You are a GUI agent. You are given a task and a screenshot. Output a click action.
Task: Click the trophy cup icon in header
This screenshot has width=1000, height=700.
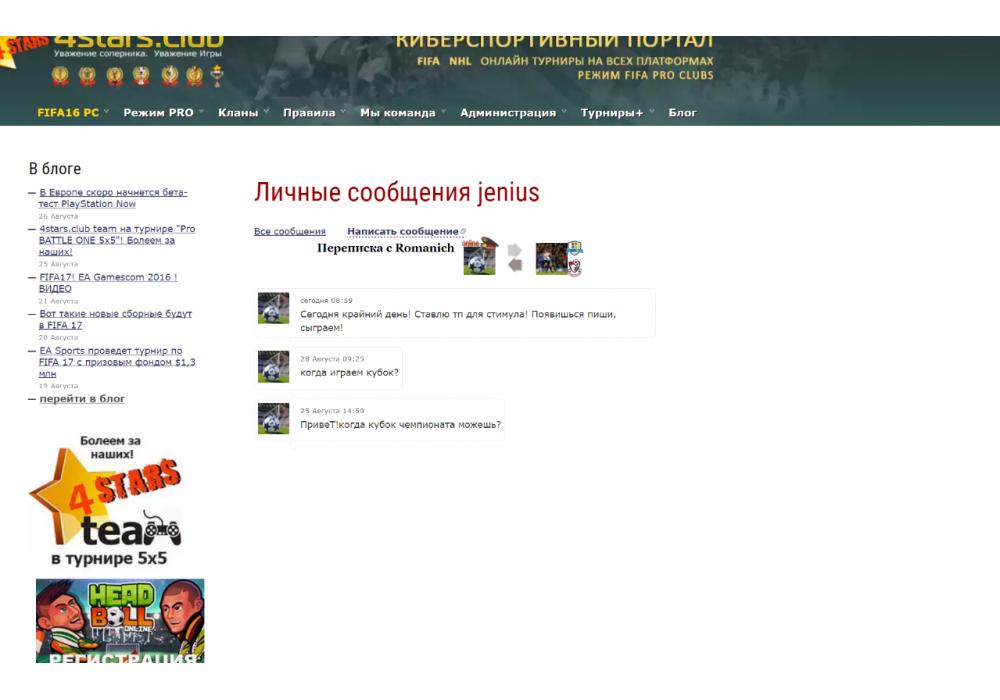click(x=217, y=76)
